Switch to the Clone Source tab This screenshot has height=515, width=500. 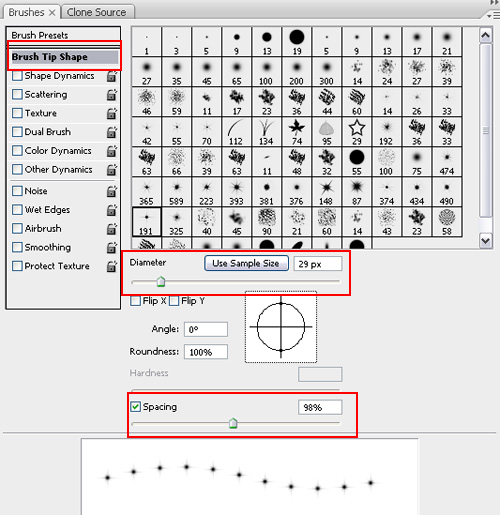click(x=98, y=12)
